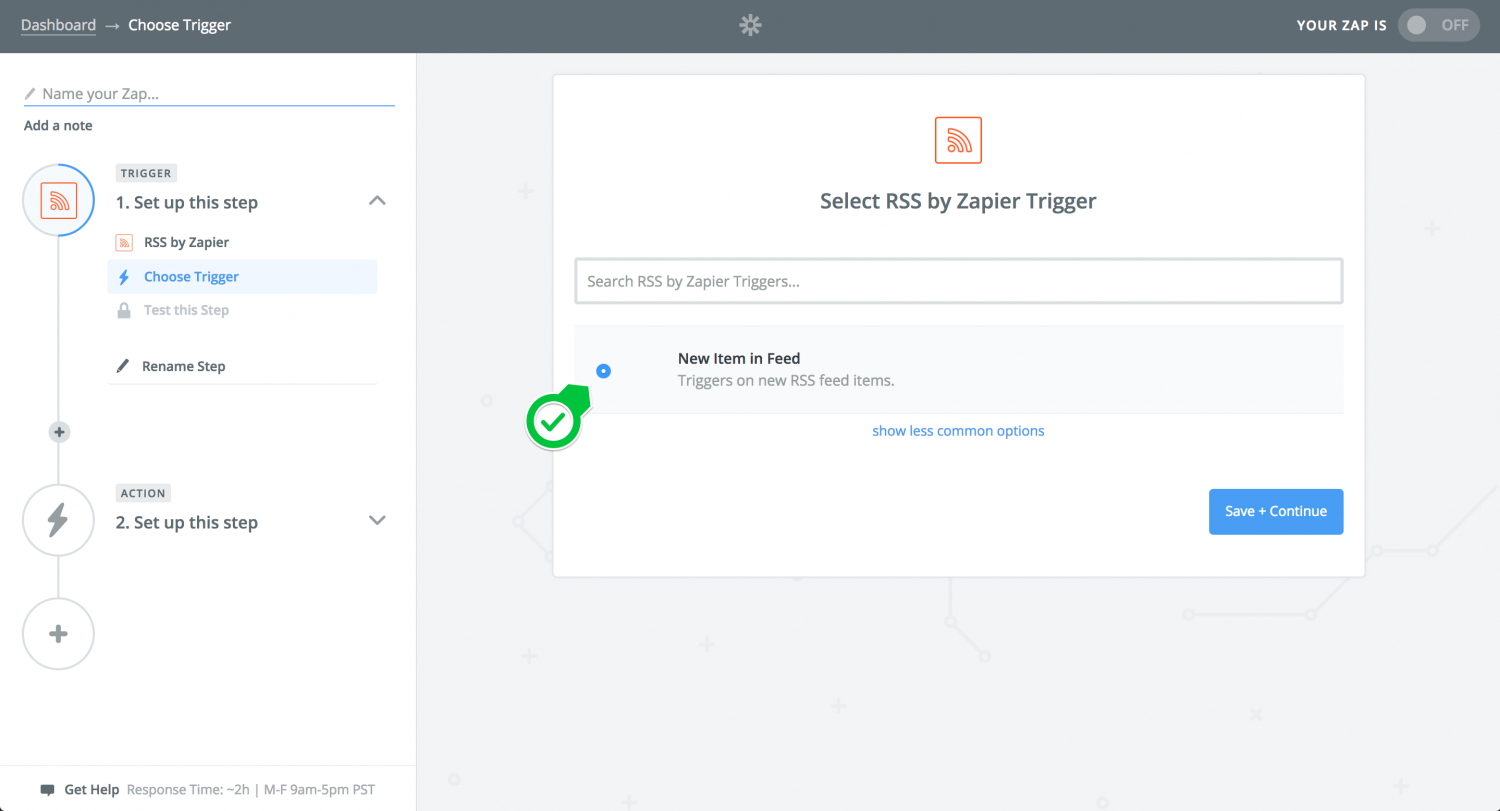Click the 1. Set up this step heading
Viewport: 1500px width, 811px height.
[187, 202]
